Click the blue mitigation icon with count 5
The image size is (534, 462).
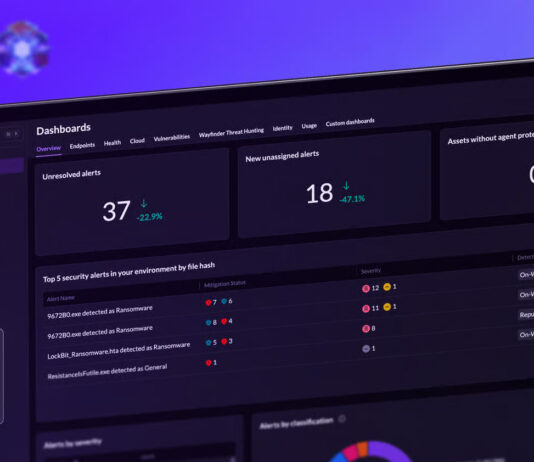pos(208,343)
